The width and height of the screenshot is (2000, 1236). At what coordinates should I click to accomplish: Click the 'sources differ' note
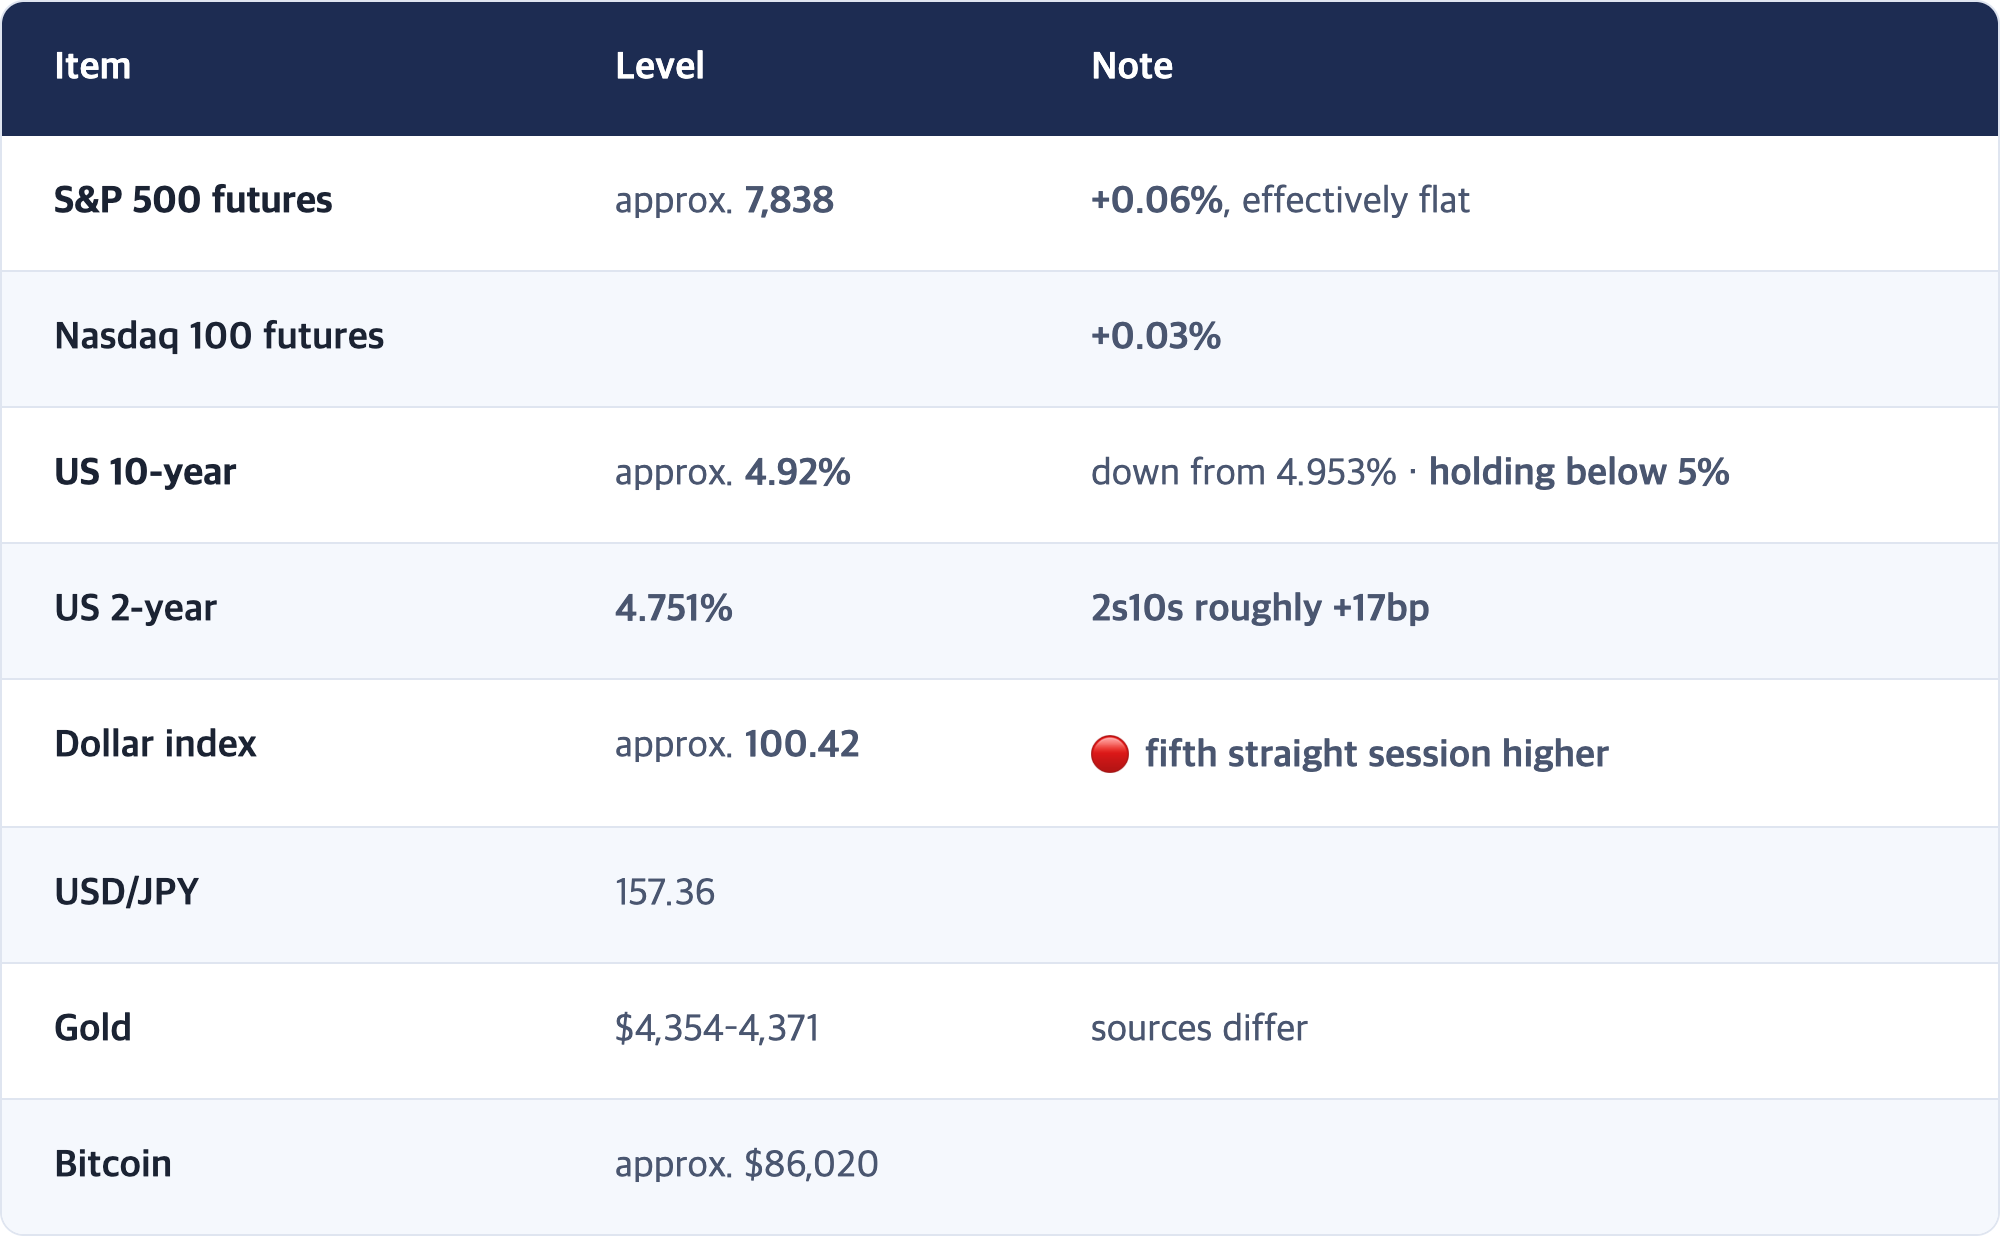click(x=1199, y=1028)
